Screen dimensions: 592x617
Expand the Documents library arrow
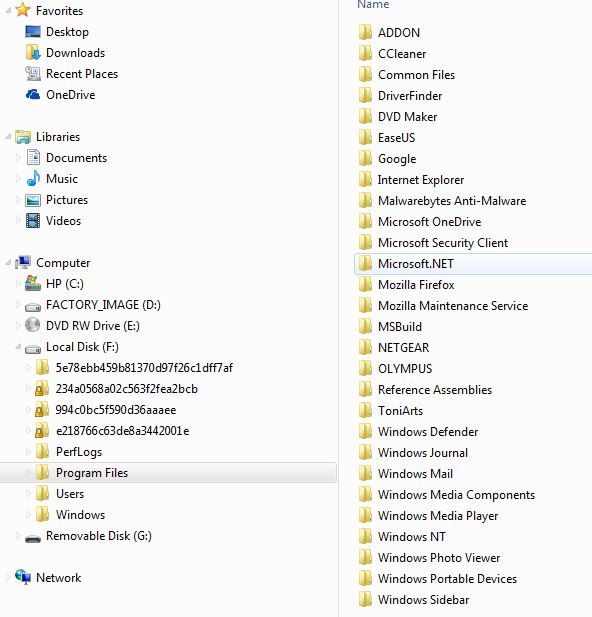18,158
